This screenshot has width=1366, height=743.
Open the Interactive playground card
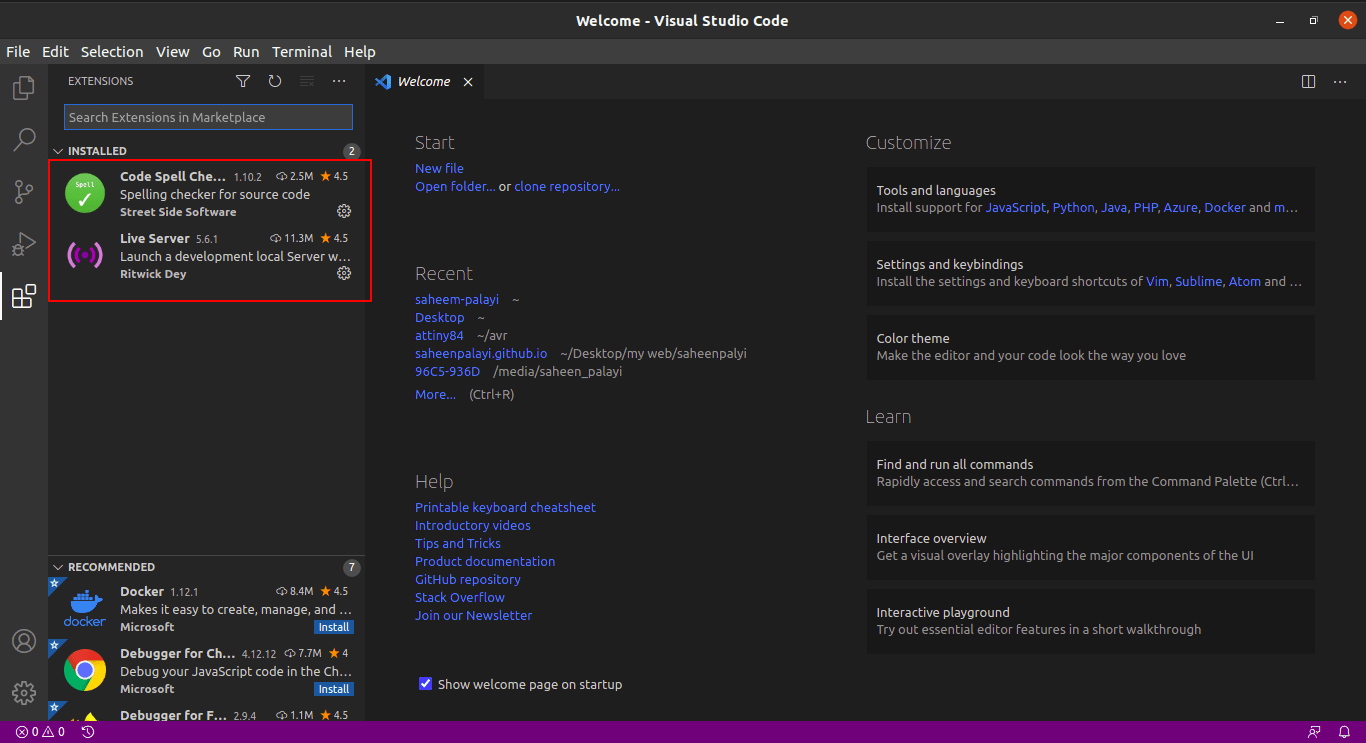(1091, 621)
